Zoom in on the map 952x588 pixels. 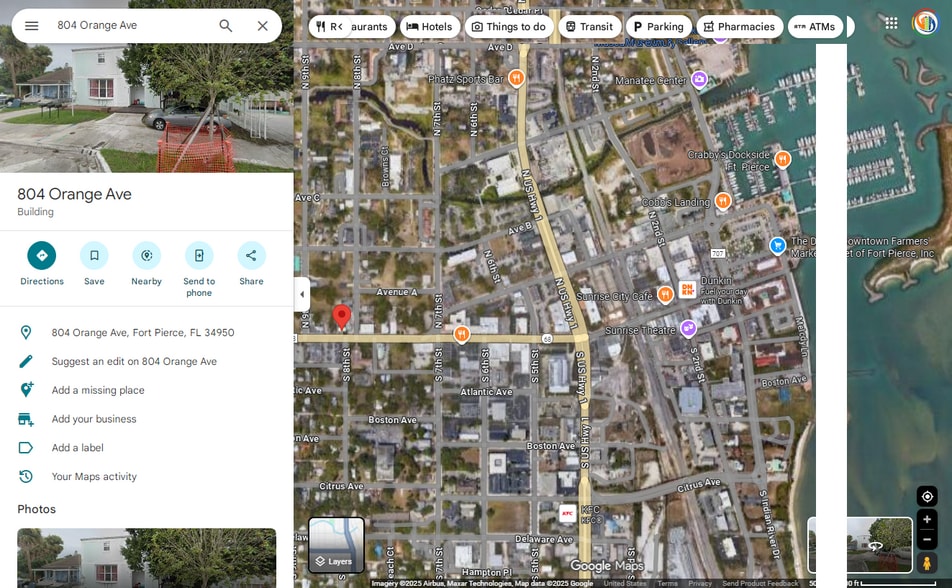click(x=927, y=519)
